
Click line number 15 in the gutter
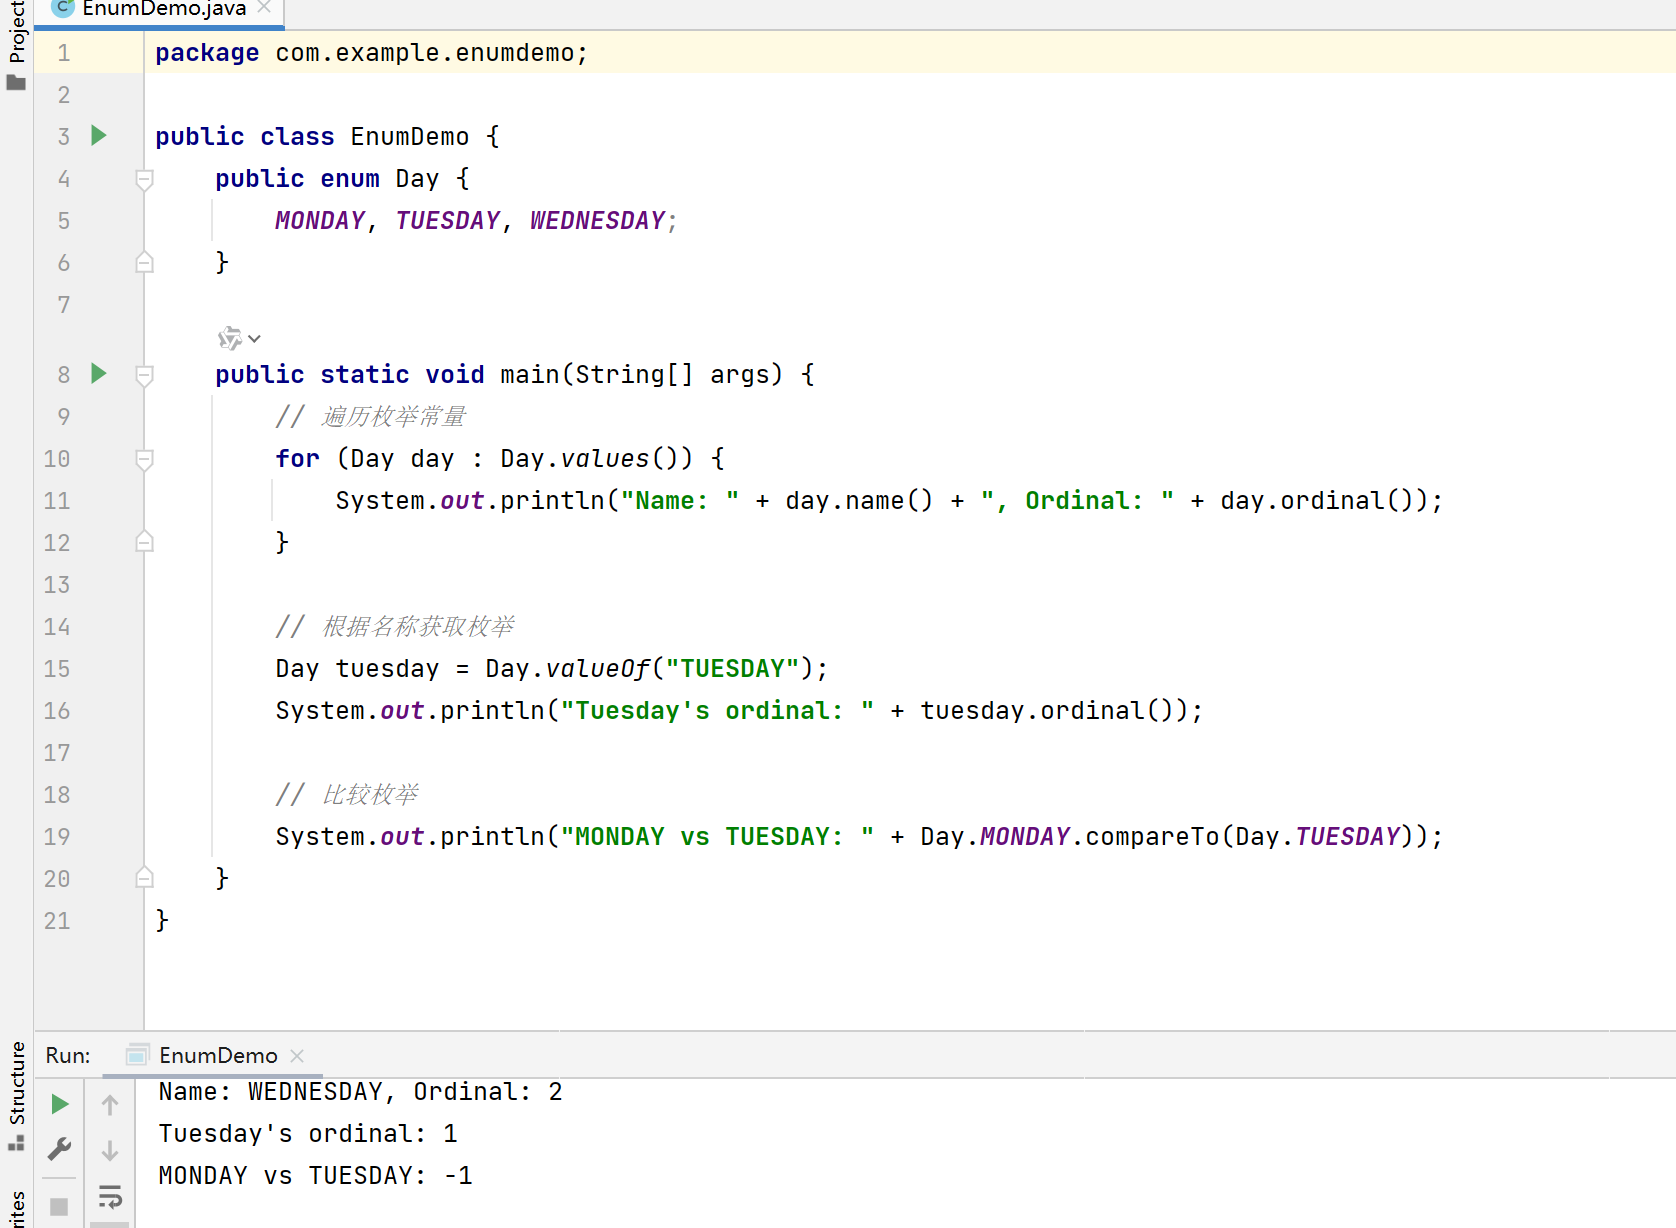click(57, 668)
